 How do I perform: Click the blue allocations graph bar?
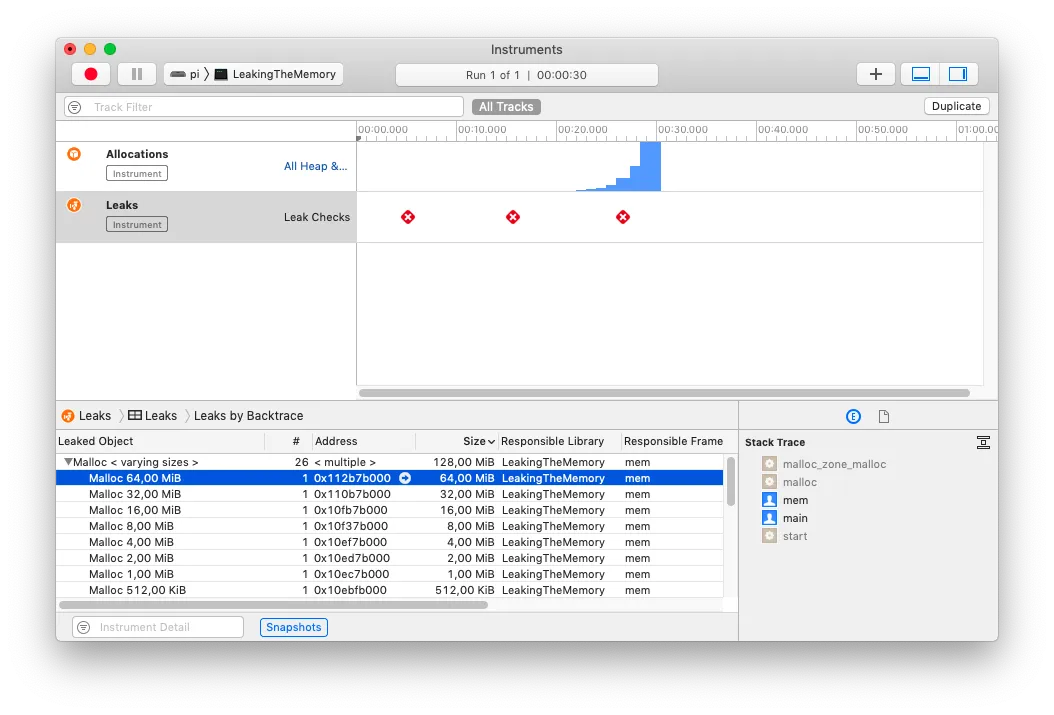[650, 167]
